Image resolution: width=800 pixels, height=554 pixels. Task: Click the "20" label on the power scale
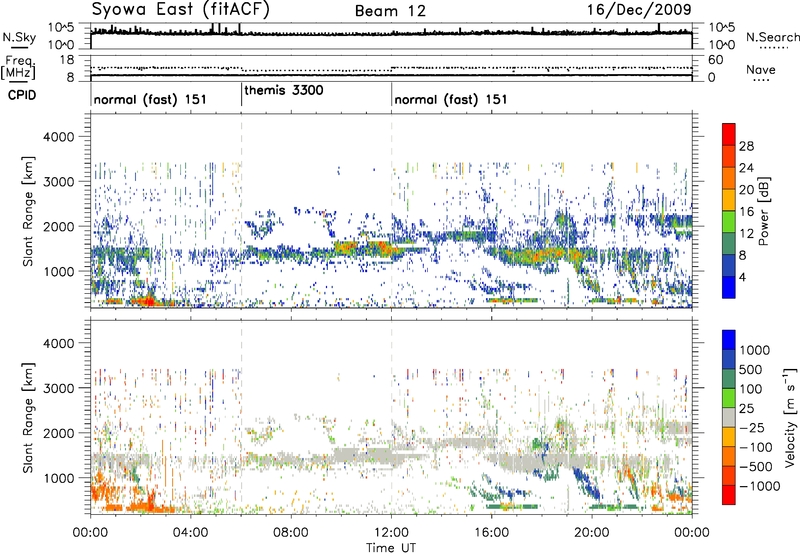click(x=746, y=190)
